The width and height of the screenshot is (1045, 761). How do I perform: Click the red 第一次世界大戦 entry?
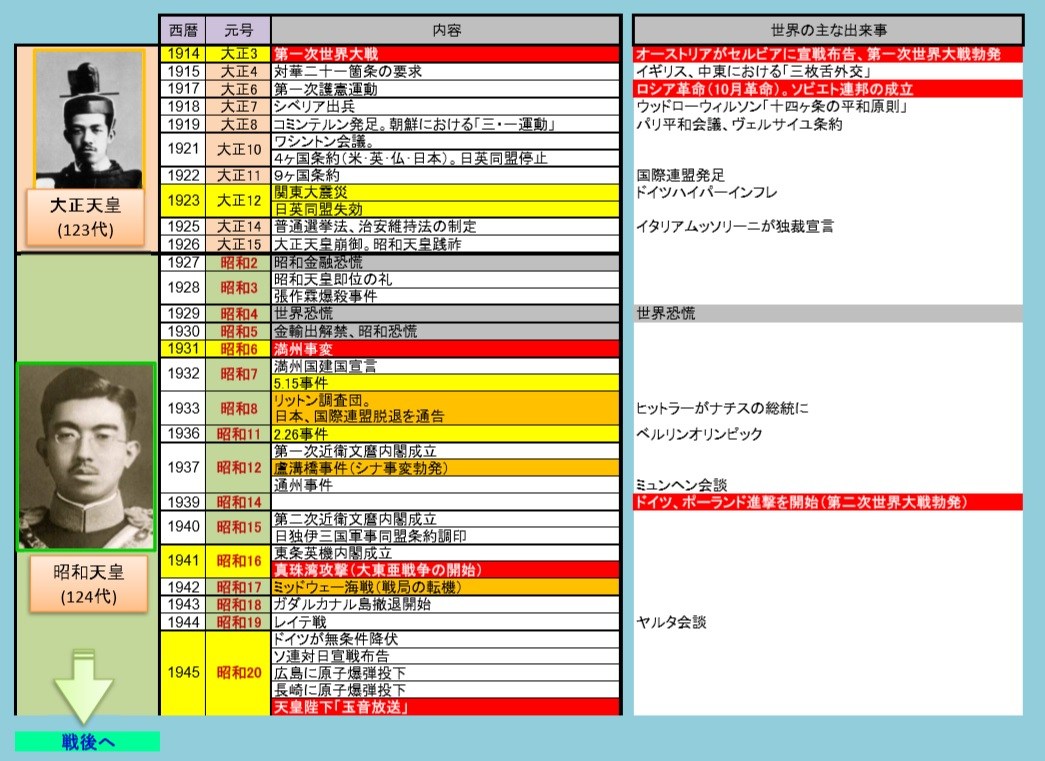[446, 54]
